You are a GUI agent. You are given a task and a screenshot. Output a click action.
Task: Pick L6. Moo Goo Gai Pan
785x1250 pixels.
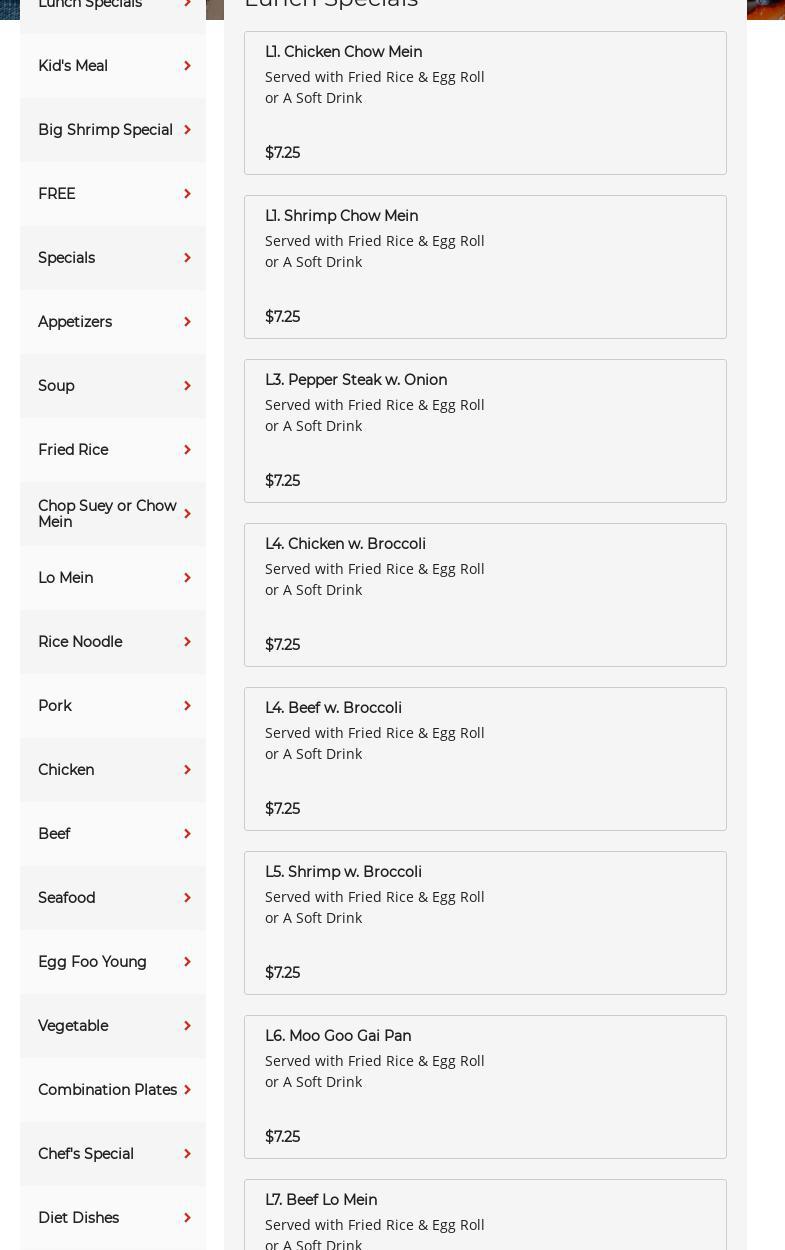(x=485, y=1087)
